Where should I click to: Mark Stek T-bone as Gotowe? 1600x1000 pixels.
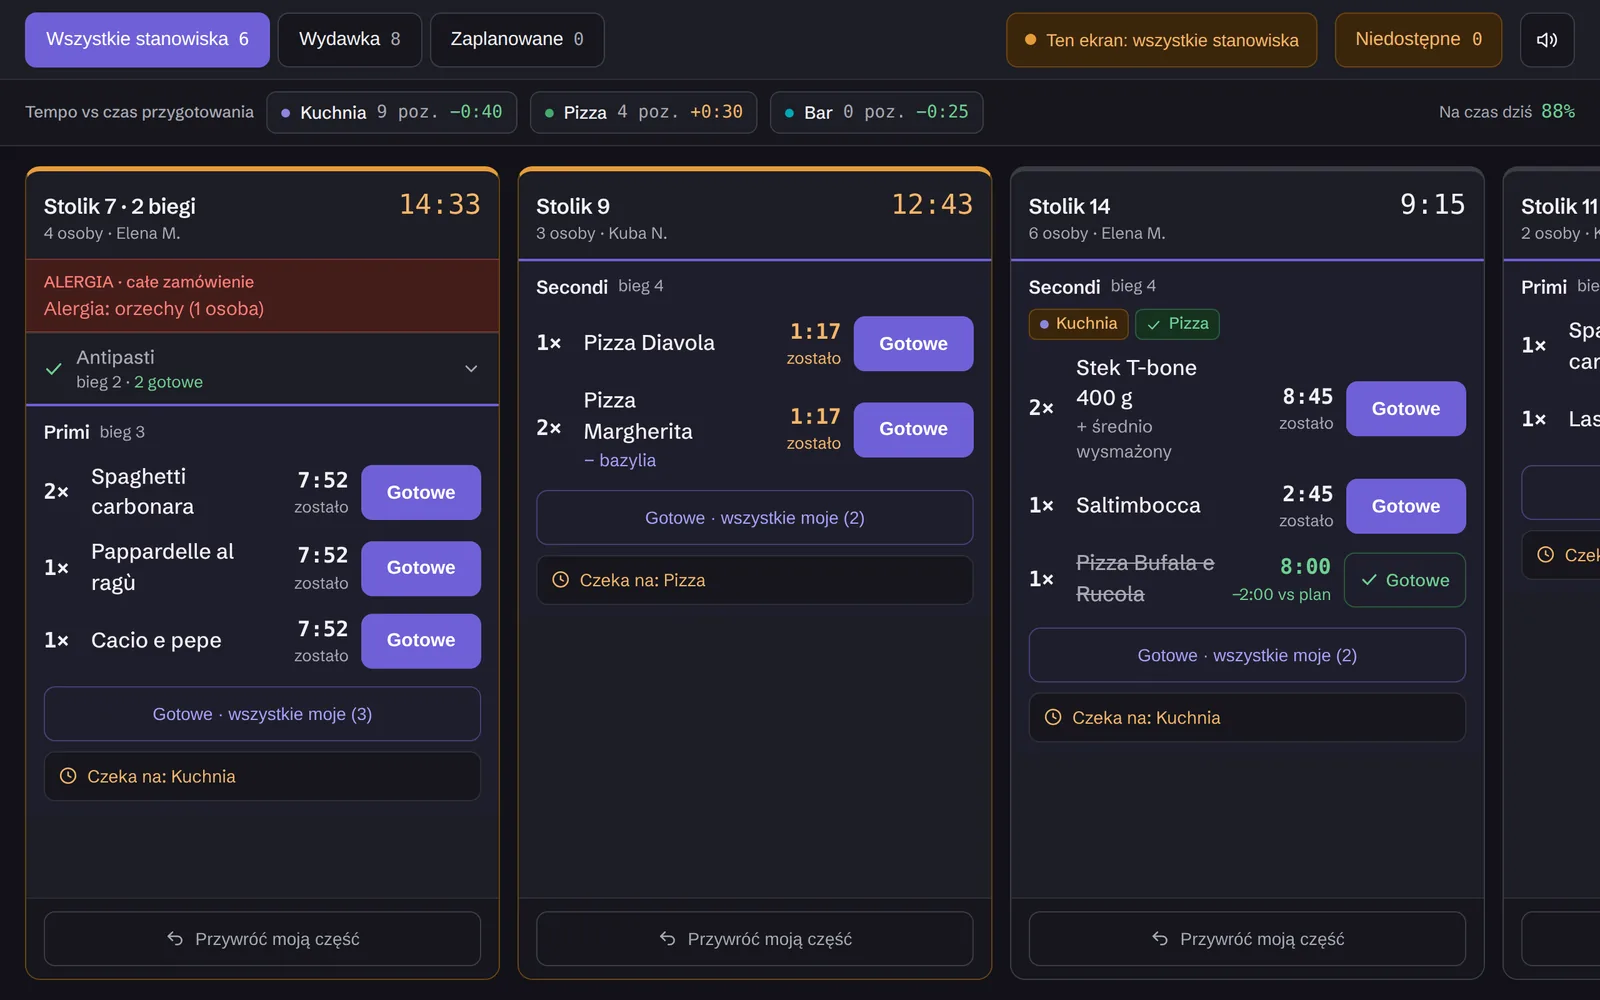[1406, 409]
